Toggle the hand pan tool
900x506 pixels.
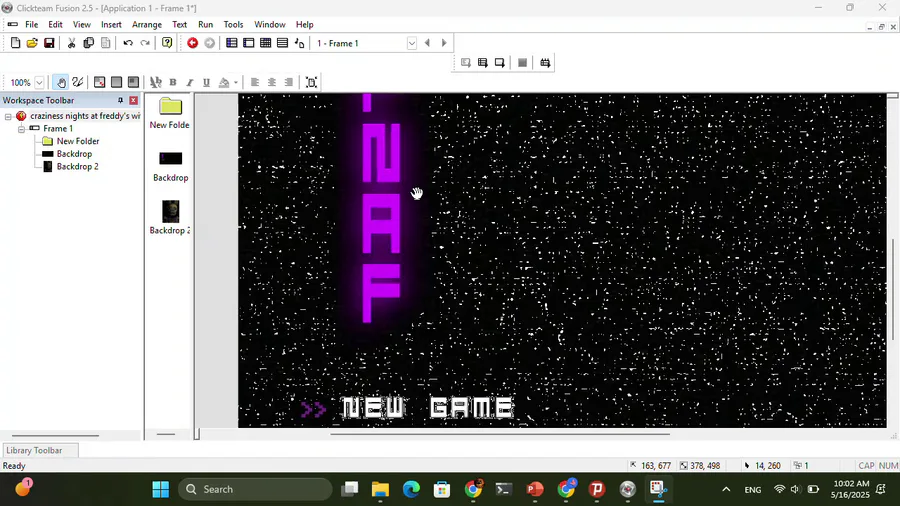pyautogui.click(x=60, y=82)
